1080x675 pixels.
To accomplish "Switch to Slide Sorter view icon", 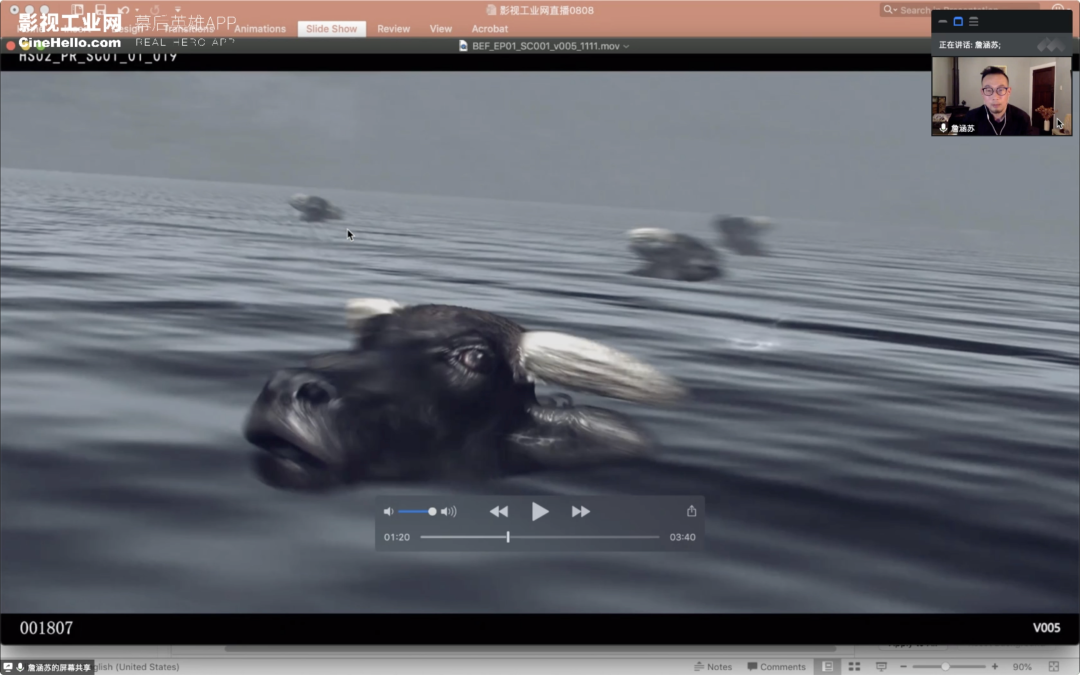I will coord(854,667).
